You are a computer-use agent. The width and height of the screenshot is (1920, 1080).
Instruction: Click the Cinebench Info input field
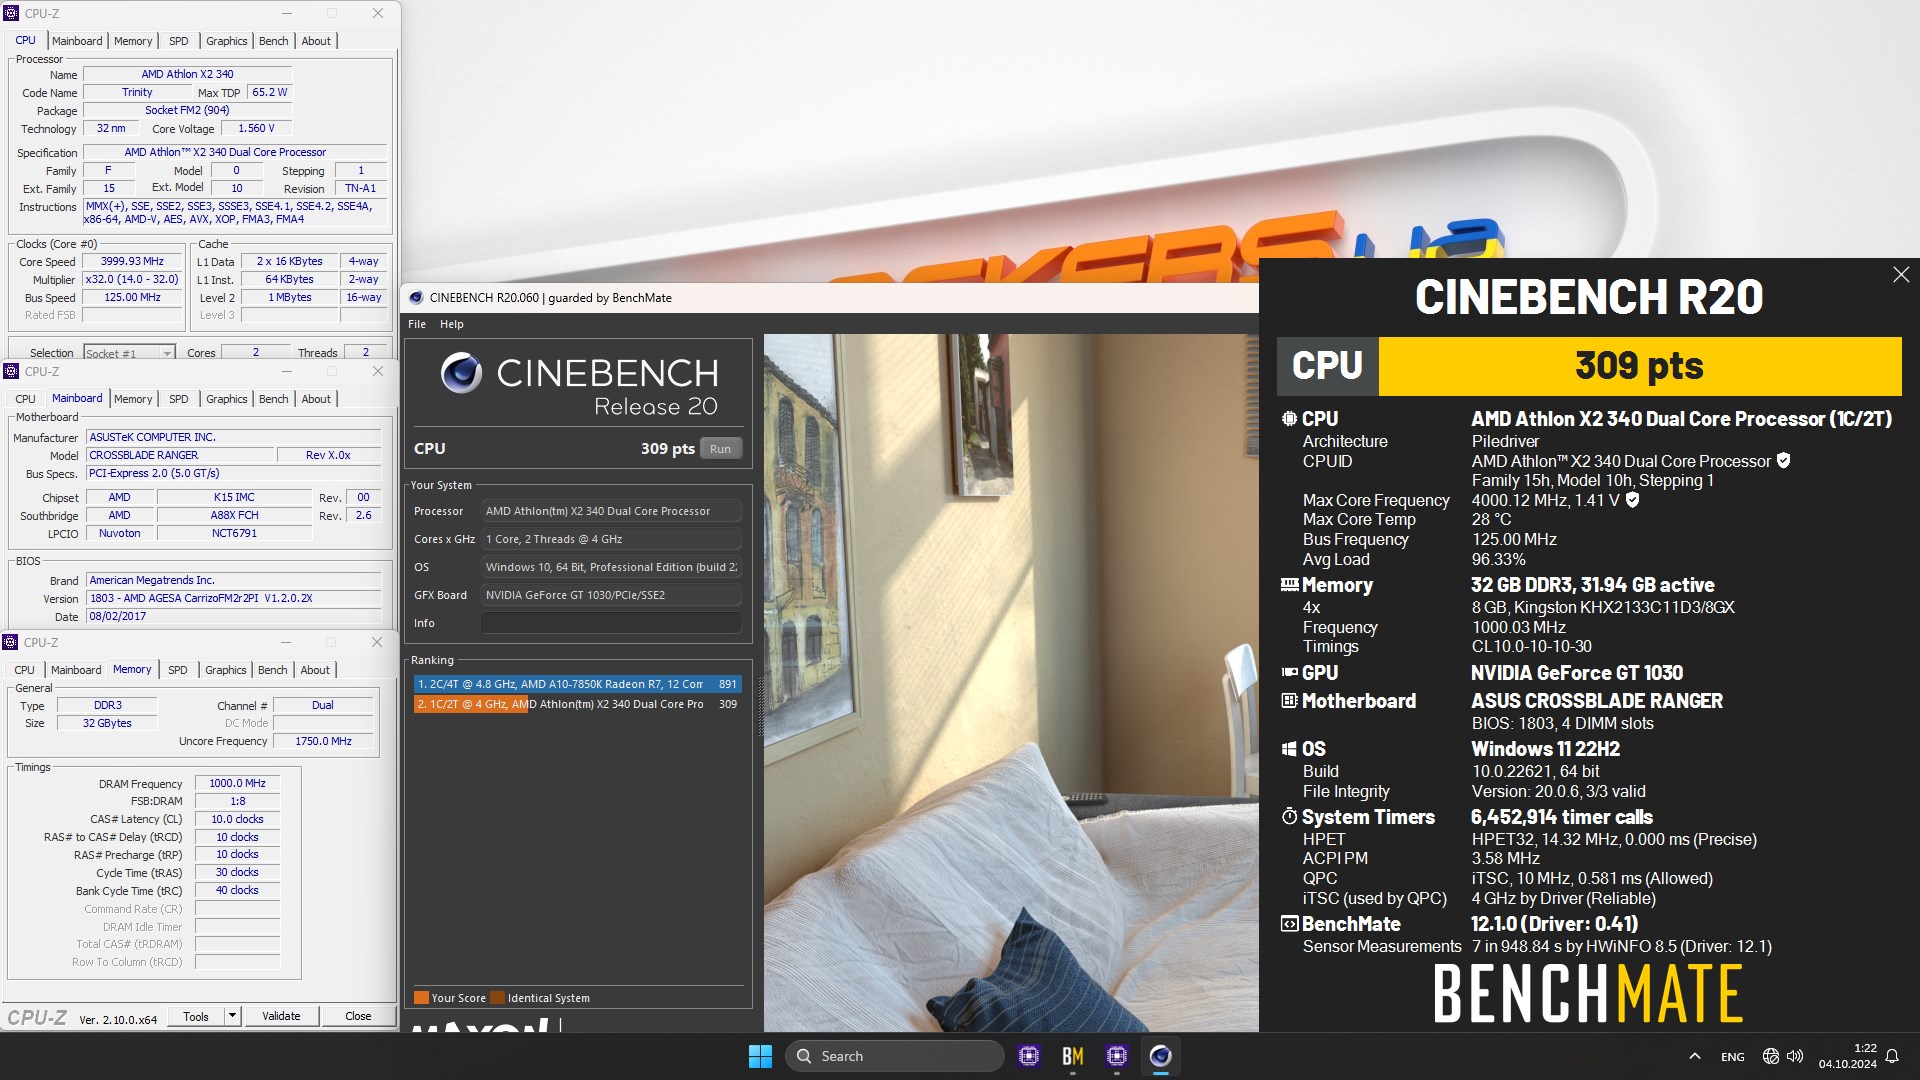coord(611,623)
